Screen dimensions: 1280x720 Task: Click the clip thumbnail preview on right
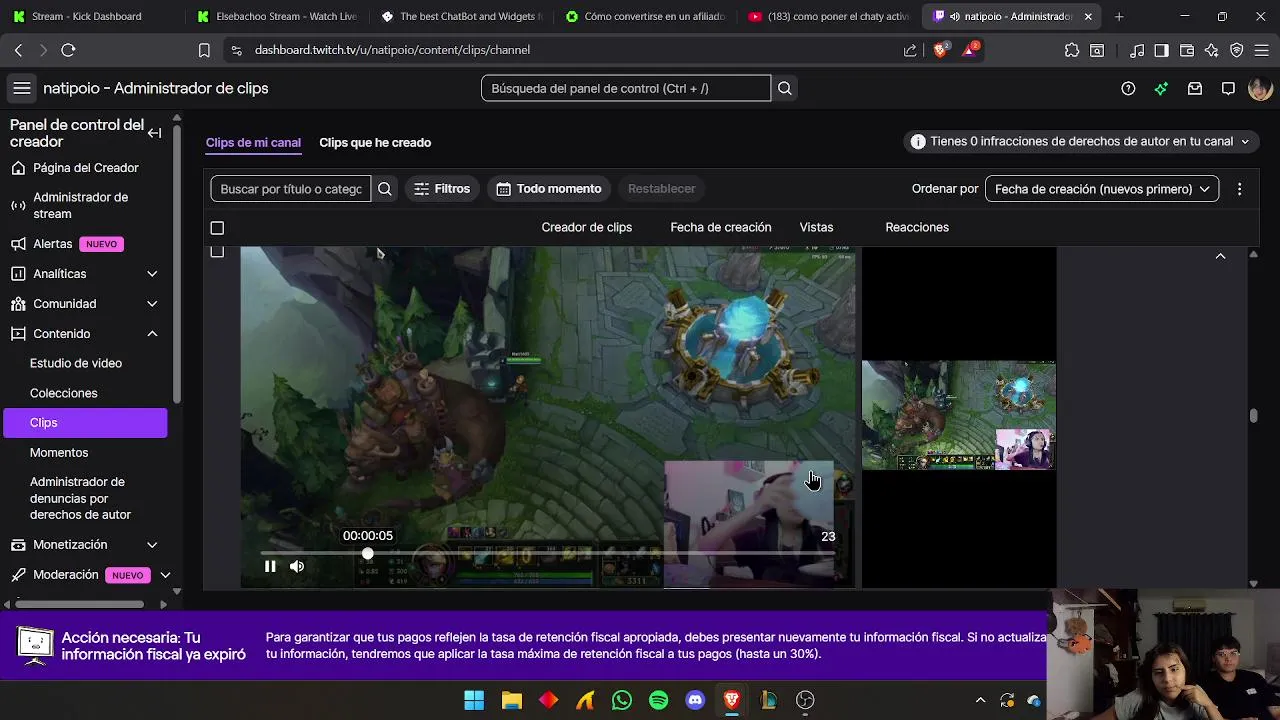[x=959, y=415]
